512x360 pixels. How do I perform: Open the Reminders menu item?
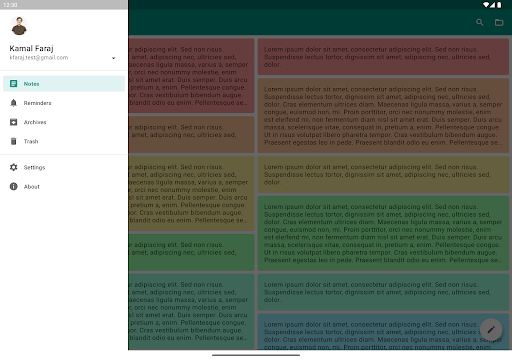(64, 103)
